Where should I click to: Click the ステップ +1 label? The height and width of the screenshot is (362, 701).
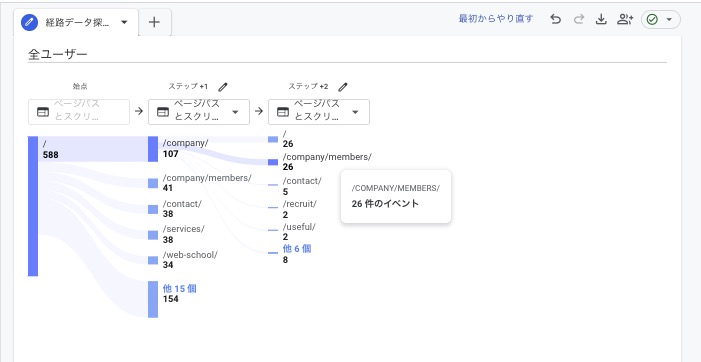pos(188,87)
